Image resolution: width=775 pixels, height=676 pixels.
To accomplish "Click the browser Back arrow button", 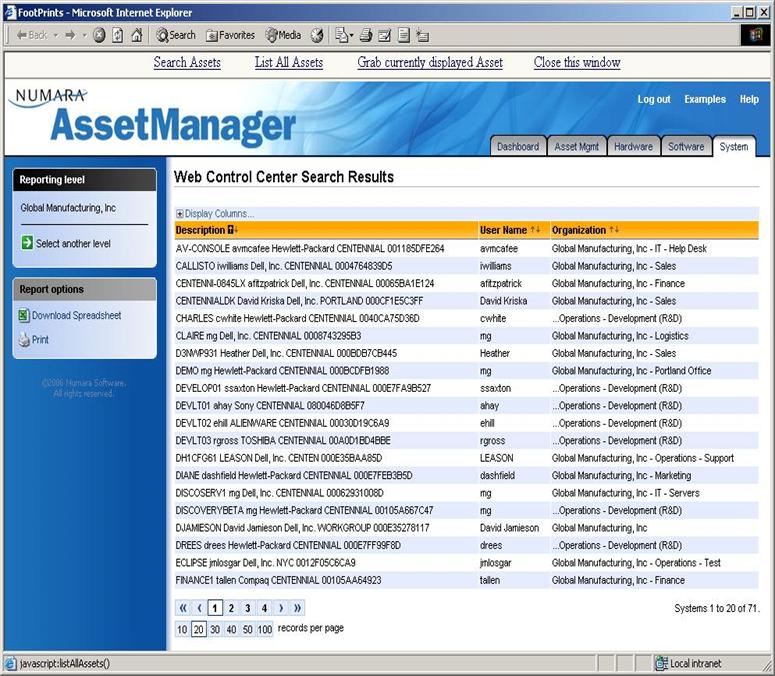I will coord(31,35).
